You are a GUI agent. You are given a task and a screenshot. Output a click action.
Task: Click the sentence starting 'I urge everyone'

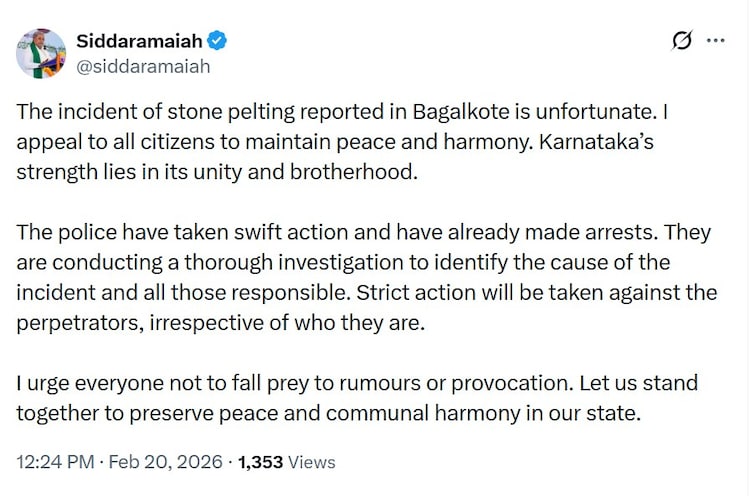click(x=295, y=384)
